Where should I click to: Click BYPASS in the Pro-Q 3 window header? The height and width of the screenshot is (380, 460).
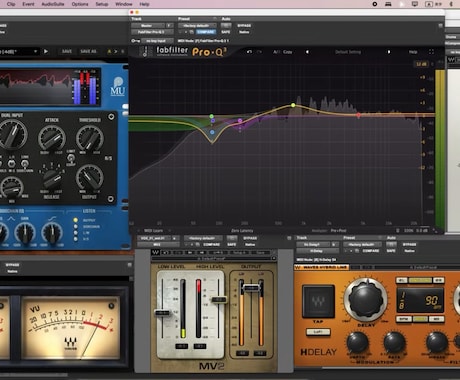pos(244,26)
